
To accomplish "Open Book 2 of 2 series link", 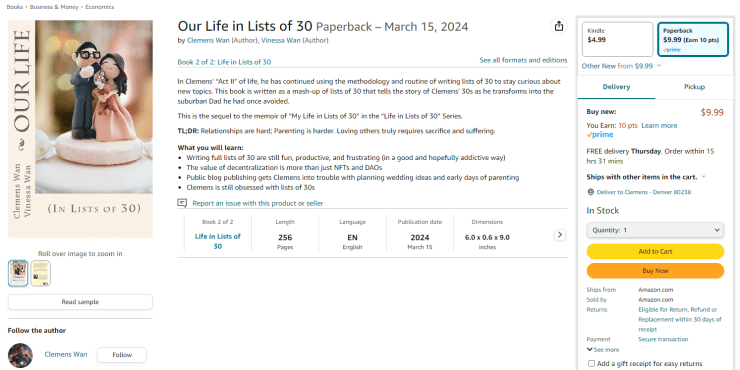I will click(x=224, y=62).
